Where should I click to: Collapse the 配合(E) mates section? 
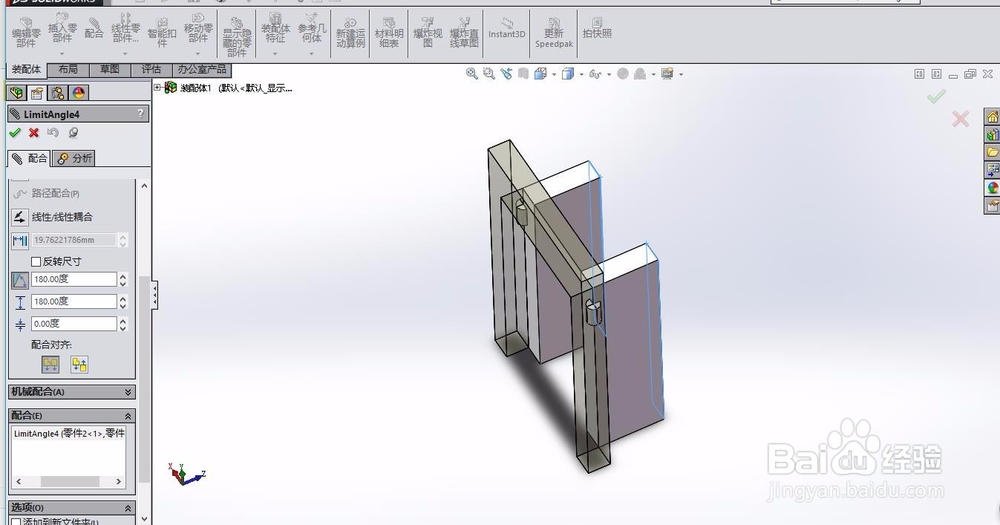coord(128,416)
